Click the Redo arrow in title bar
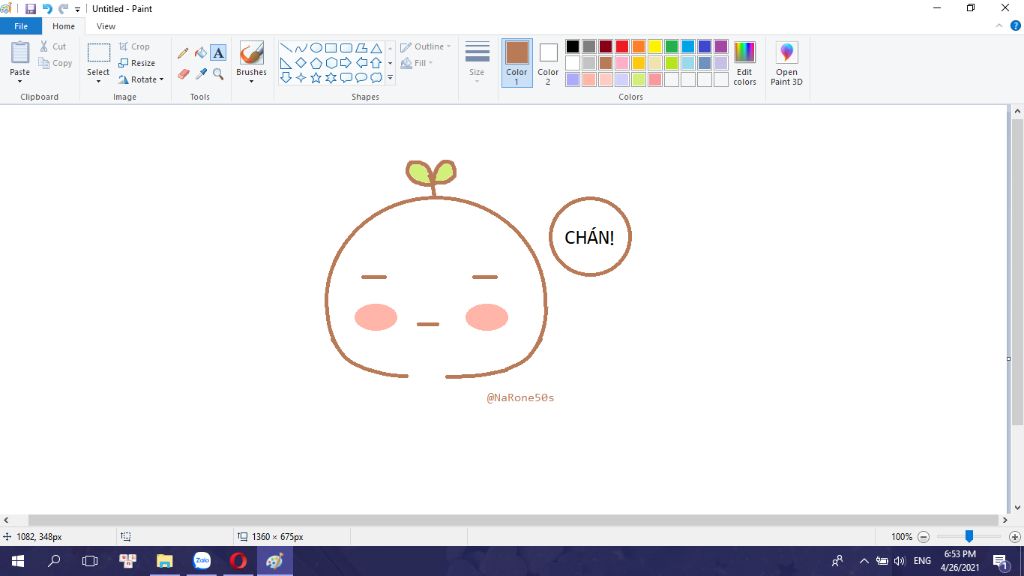The height and width of the screenshot is (576, 1024). click(63, 8)
